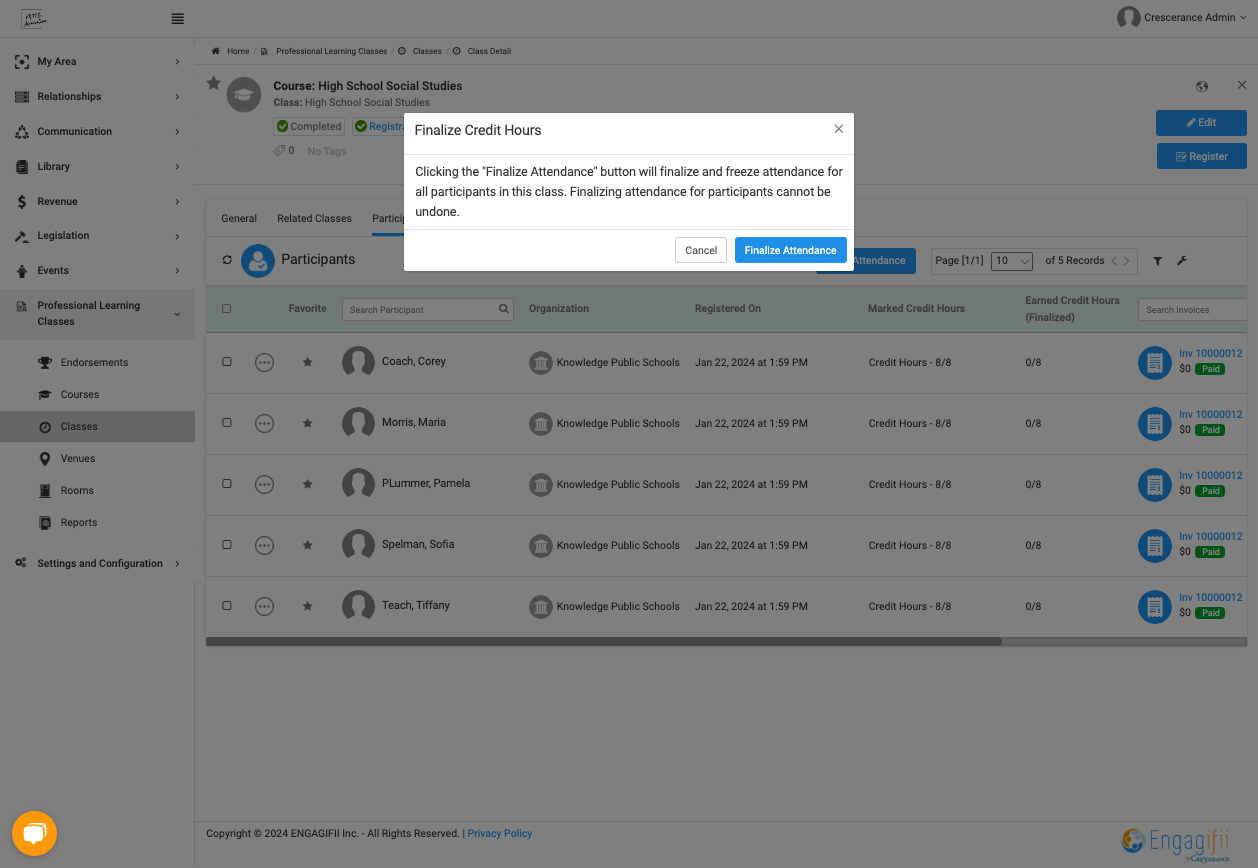Viewport: 1258px width, 868px height.
Task: Close the Finalize Credit Hours dialog with X
Action: pos(839,129)
